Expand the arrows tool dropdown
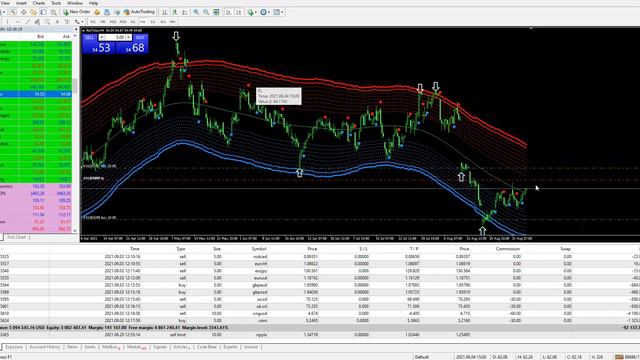 (82, 22)
